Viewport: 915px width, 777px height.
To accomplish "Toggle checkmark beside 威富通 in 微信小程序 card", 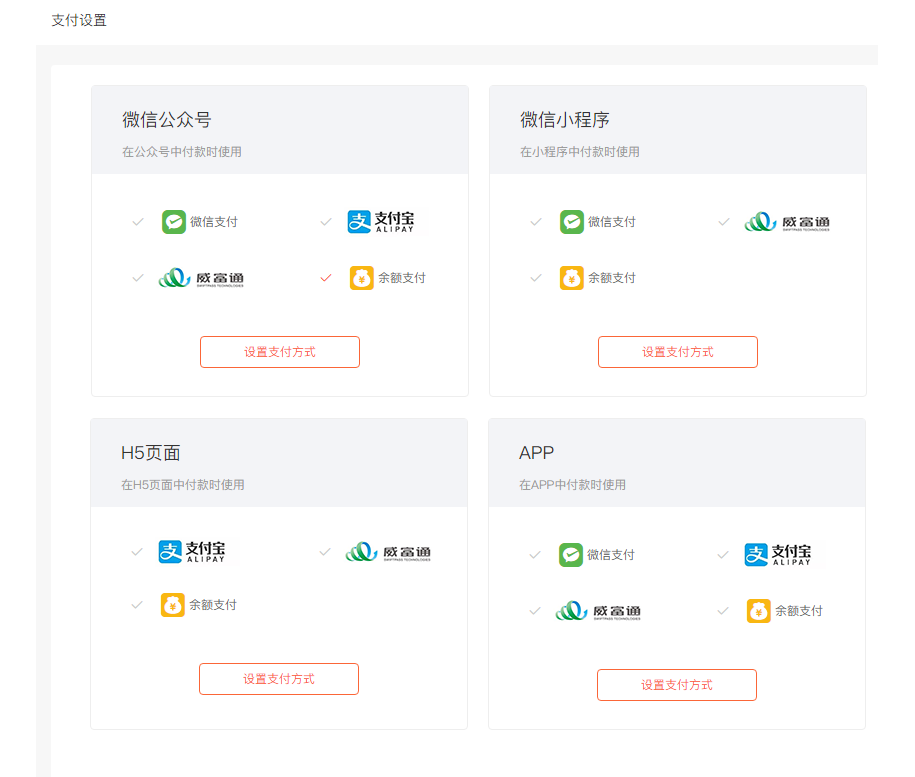I will tap(724, 222).
